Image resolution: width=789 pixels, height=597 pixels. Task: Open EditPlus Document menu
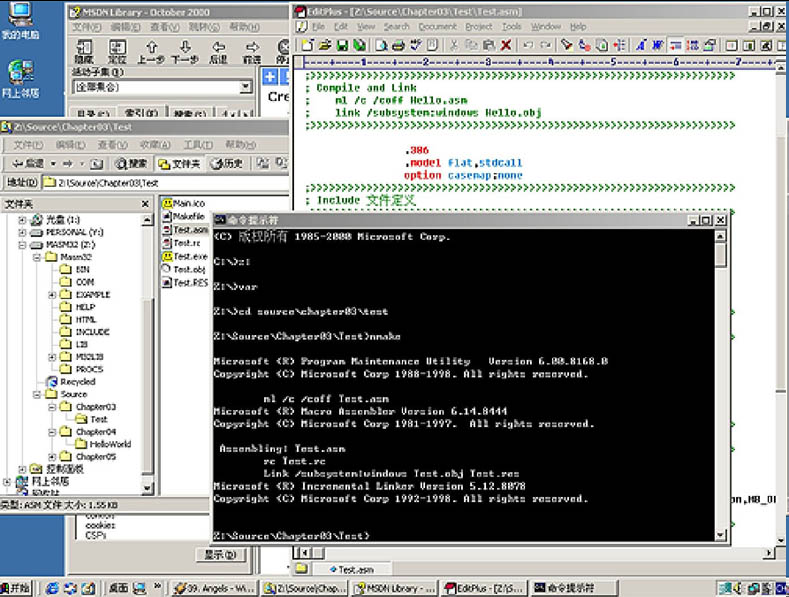[437, 27]
